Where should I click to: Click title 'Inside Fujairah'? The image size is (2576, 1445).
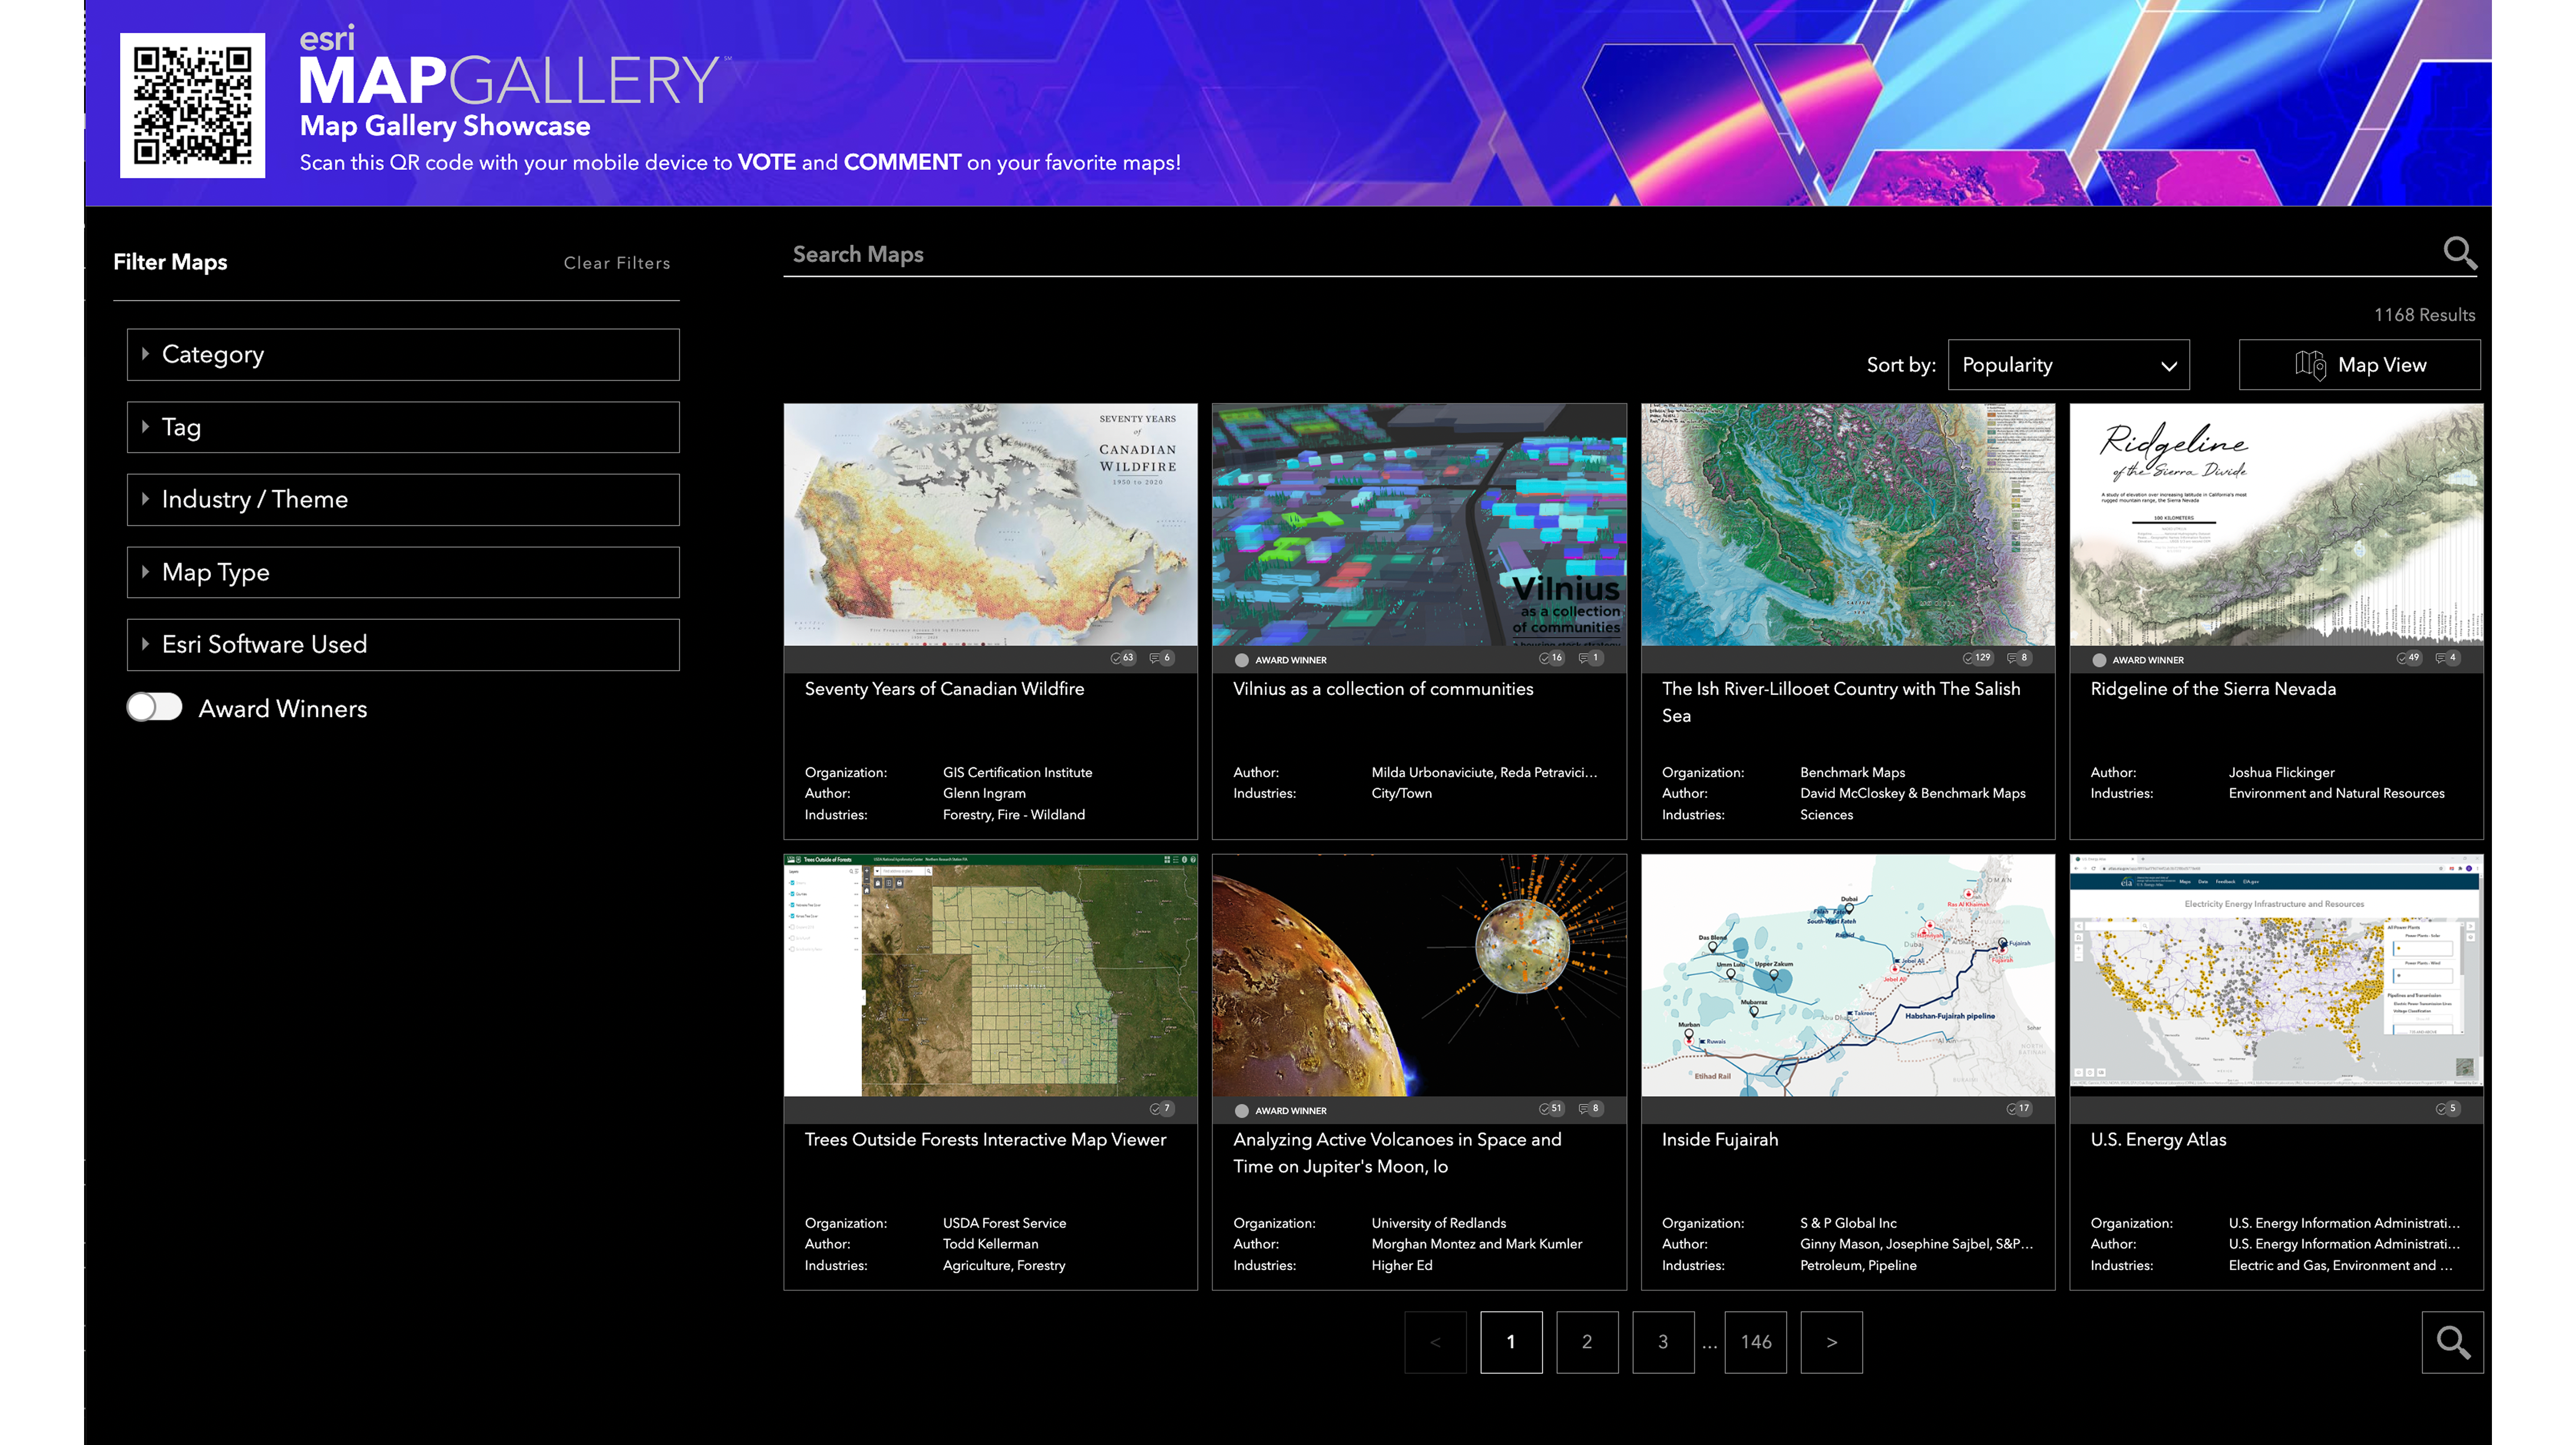pyautogui.click(x=1720, y=1140)
